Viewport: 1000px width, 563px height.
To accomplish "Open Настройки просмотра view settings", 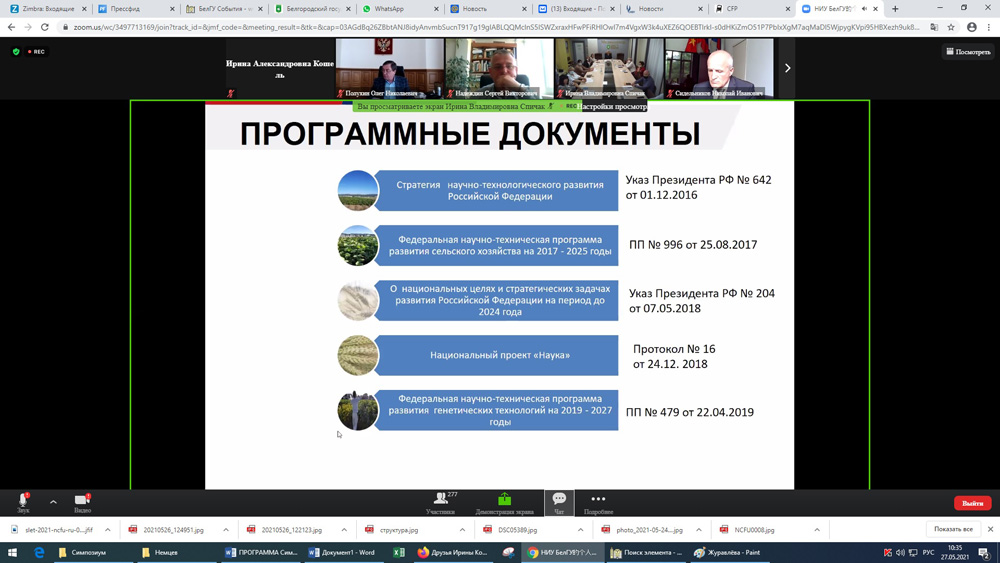I will tap(611, 106).
